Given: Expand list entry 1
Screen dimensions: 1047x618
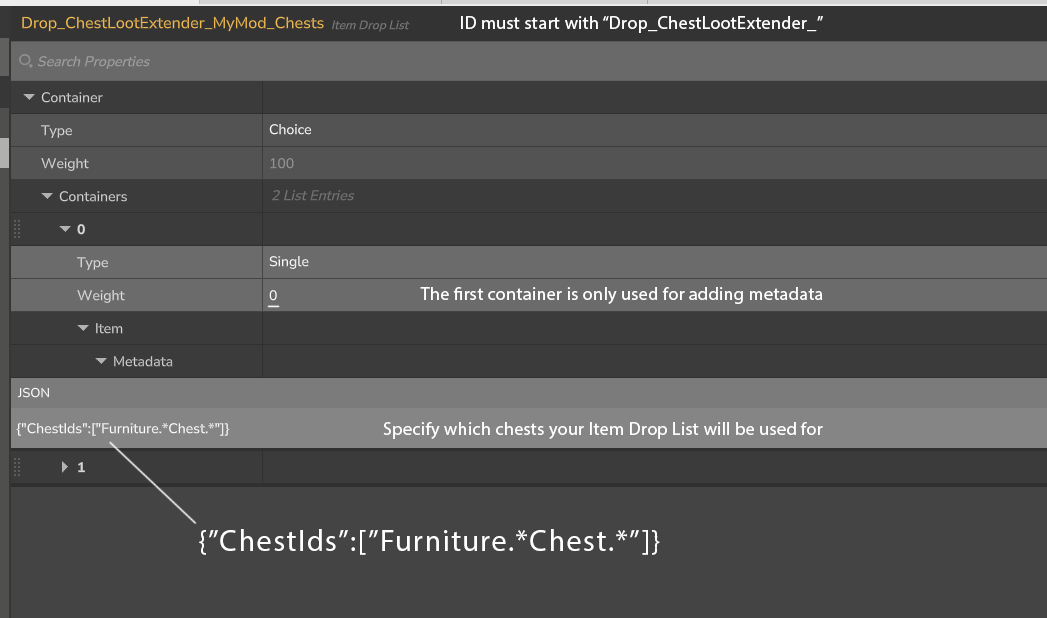Looking at the screenshot, I should point(65,467).
